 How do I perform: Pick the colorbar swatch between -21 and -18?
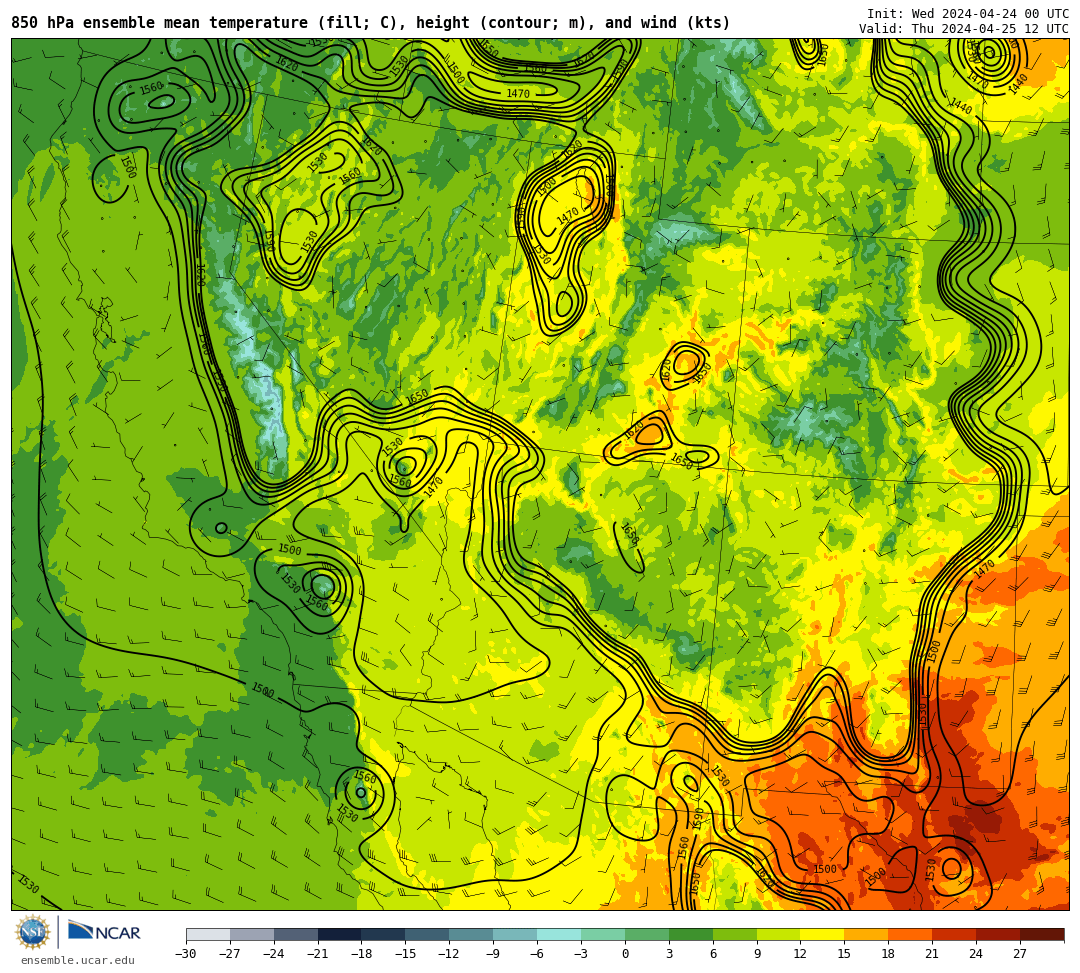[340, 934]
